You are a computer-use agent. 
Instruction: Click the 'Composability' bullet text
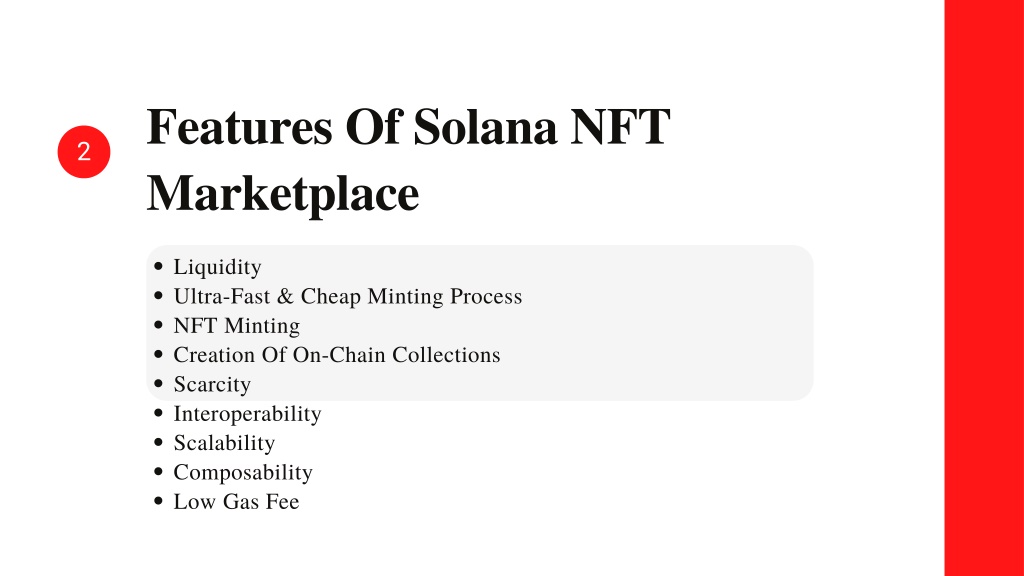pos(243,473)
